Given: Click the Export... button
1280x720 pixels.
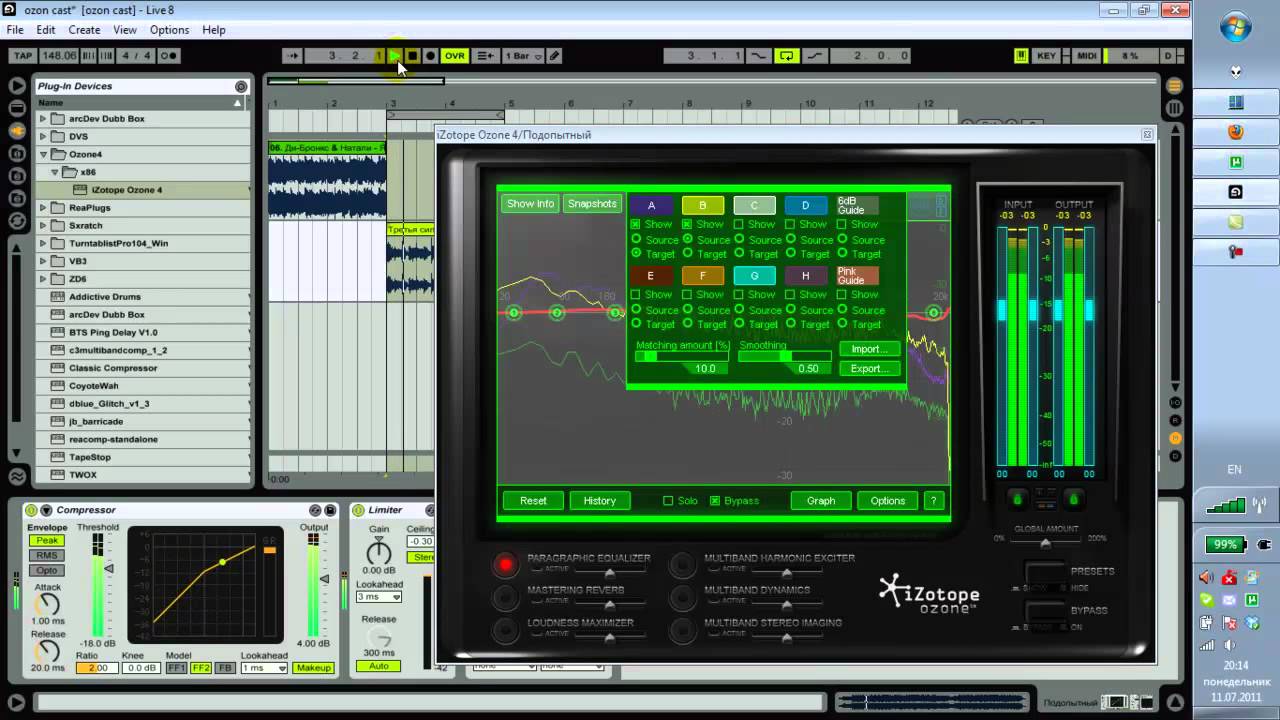Looking at the screenshot, I should pyautogui.click(x=869, y=369).
